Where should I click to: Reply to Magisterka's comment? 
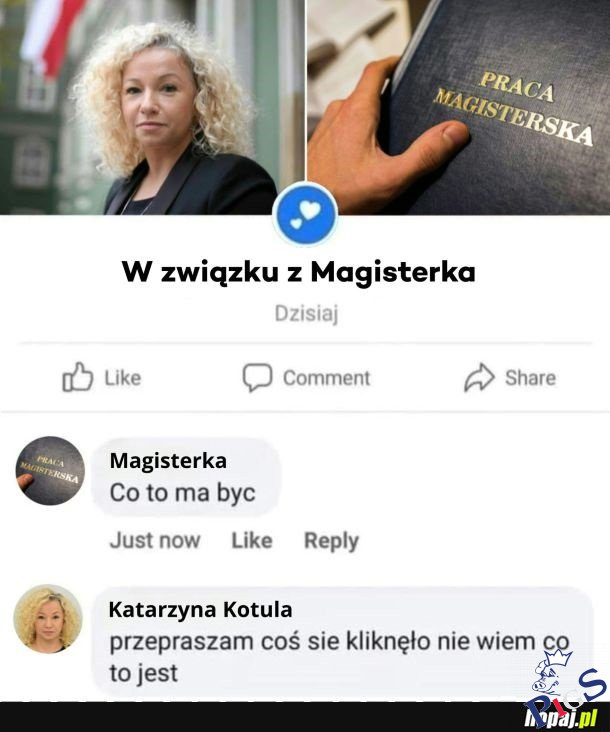[331, 541]
